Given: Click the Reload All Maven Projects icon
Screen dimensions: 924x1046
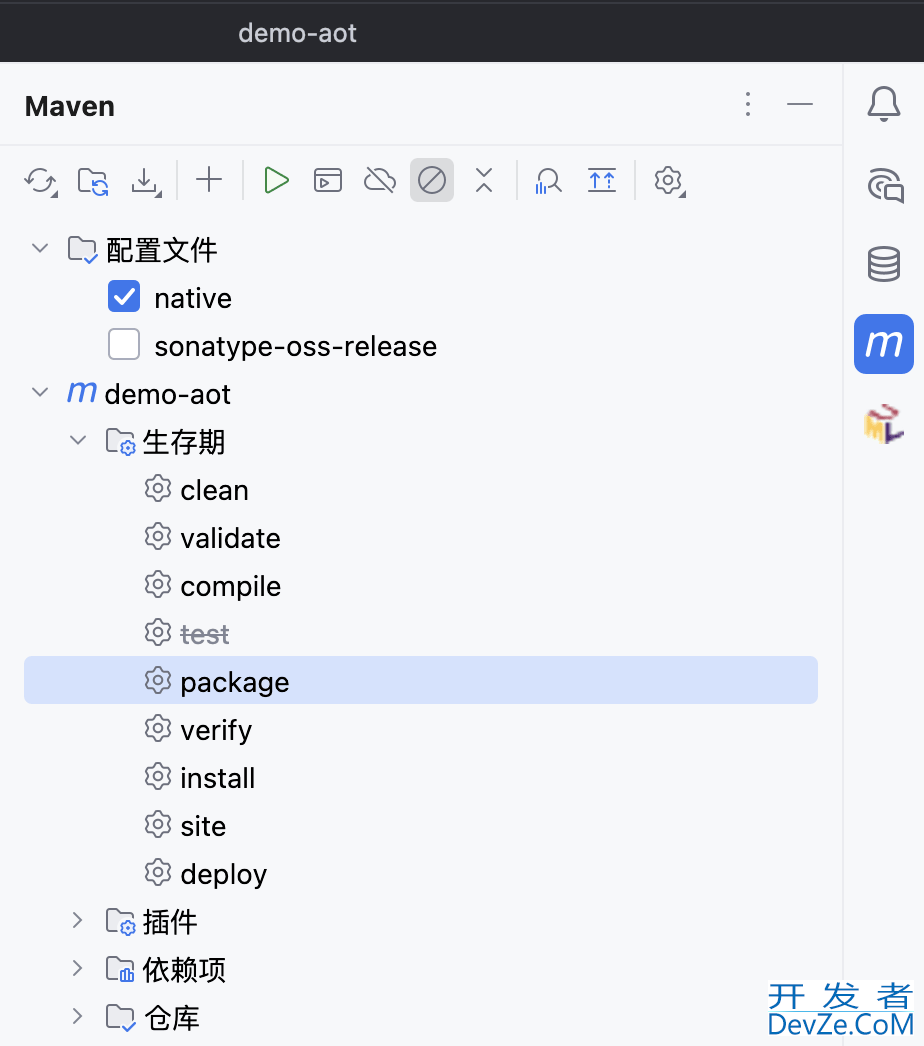Looking at the screenshot, I should (x=40, y=181).
